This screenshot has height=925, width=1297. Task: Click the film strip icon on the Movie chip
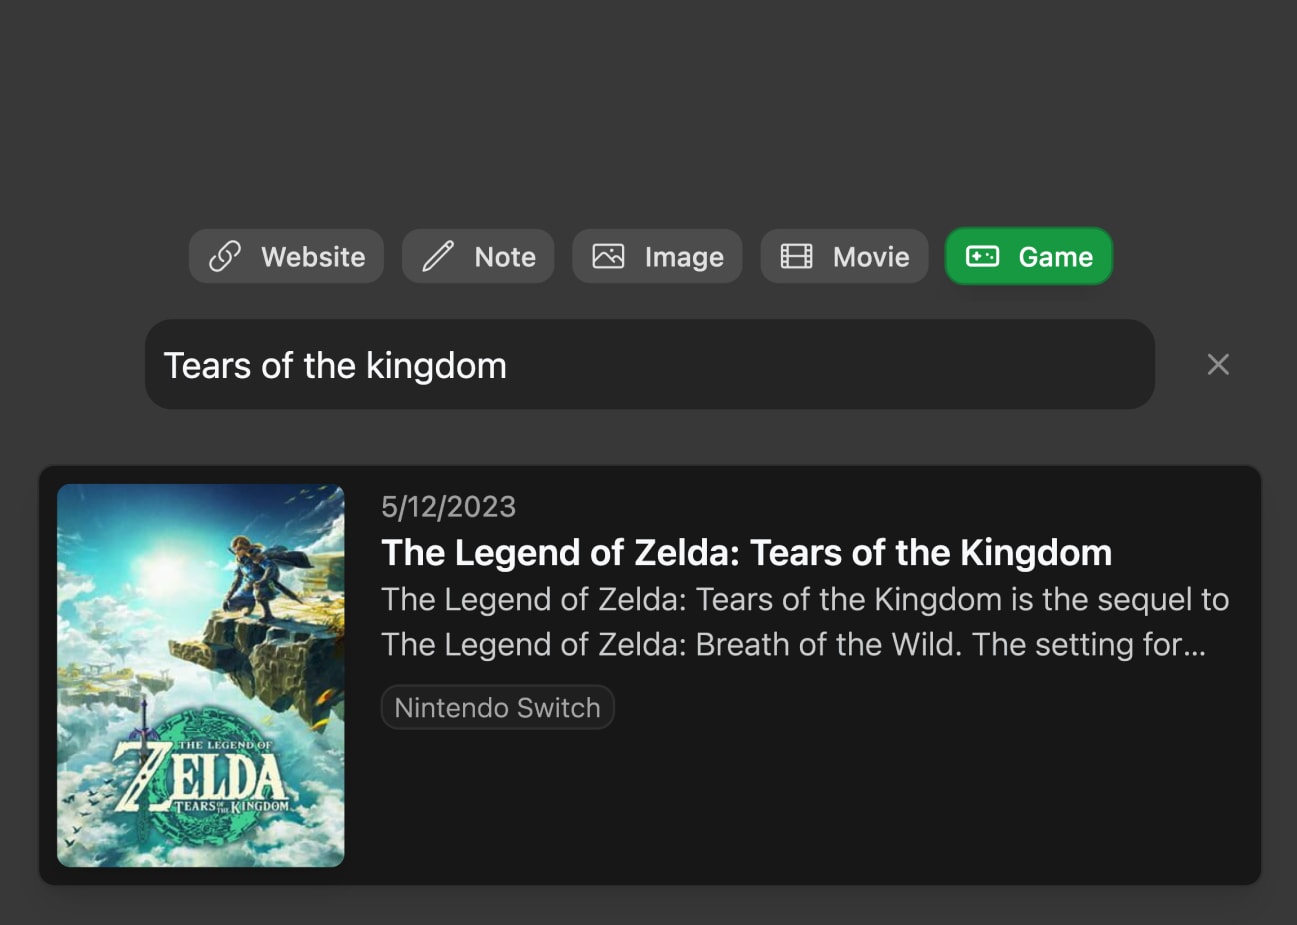click(796, 257)
